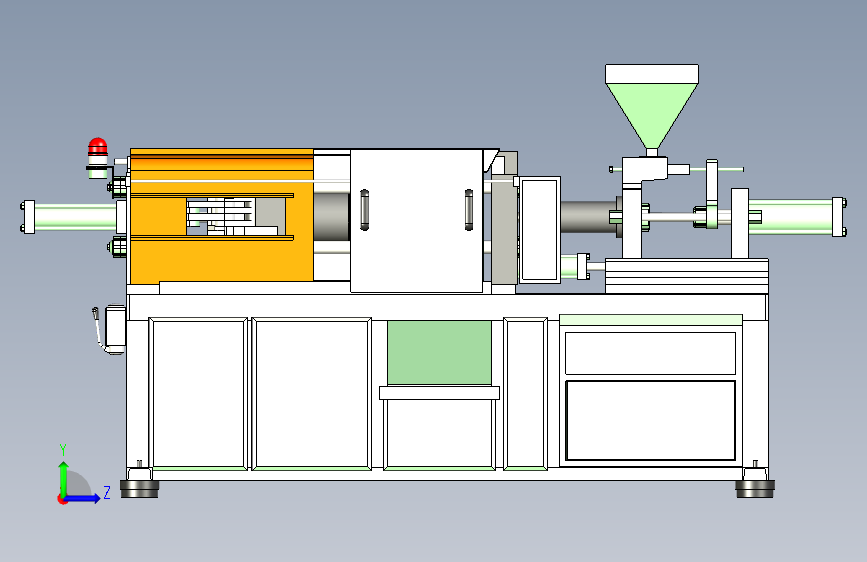Click the Y axis label
Image resolution: width=867 pixels, height=562 pixels.
(x=63, y=450)
